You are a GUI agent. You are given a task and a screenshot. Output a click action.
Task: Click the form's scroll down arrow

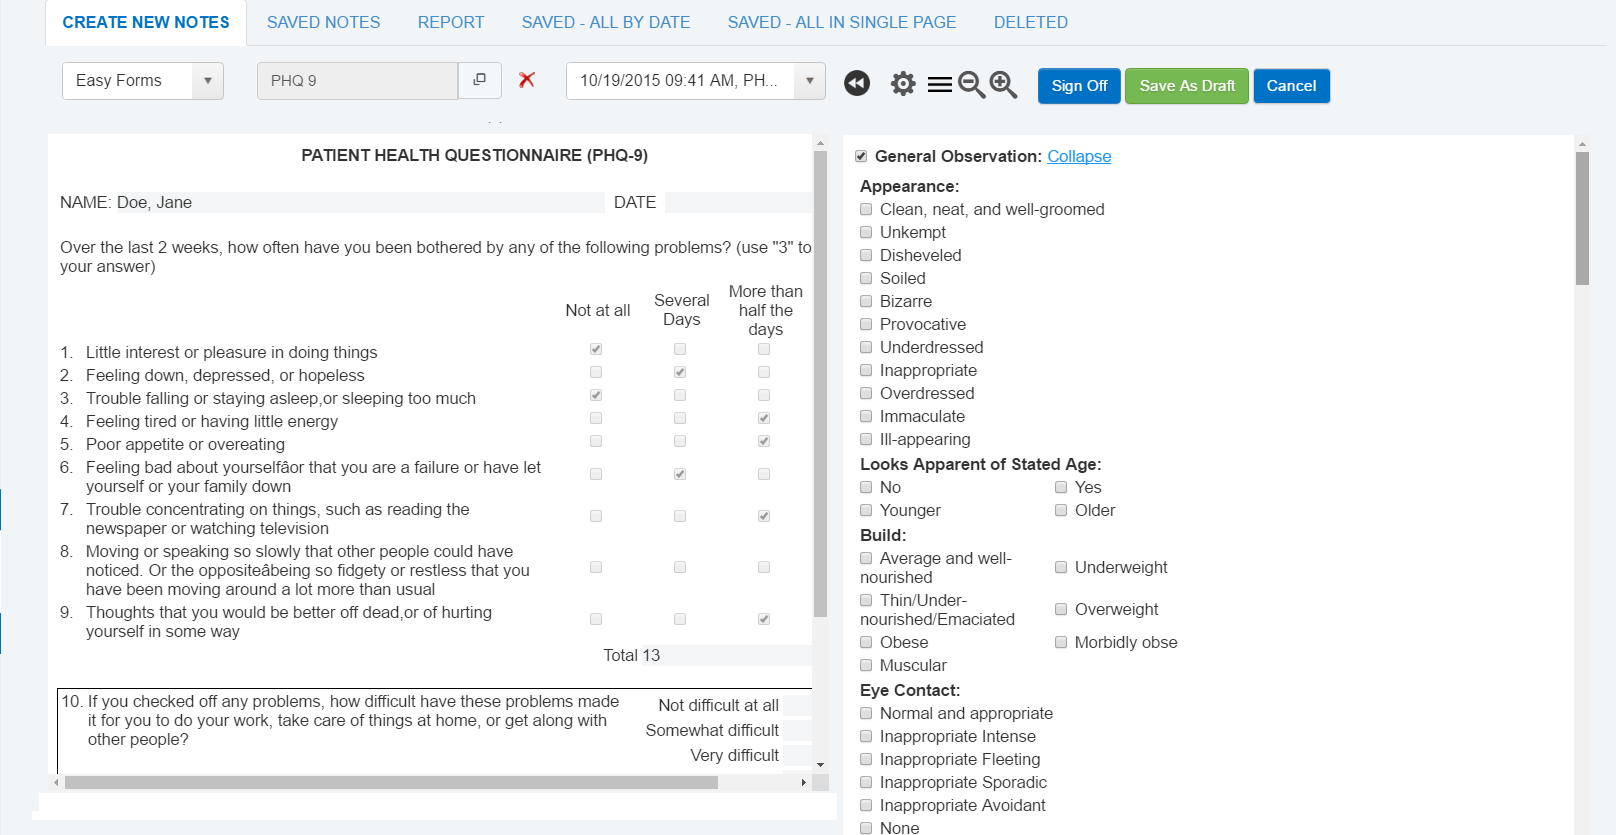tap(820, 765)
